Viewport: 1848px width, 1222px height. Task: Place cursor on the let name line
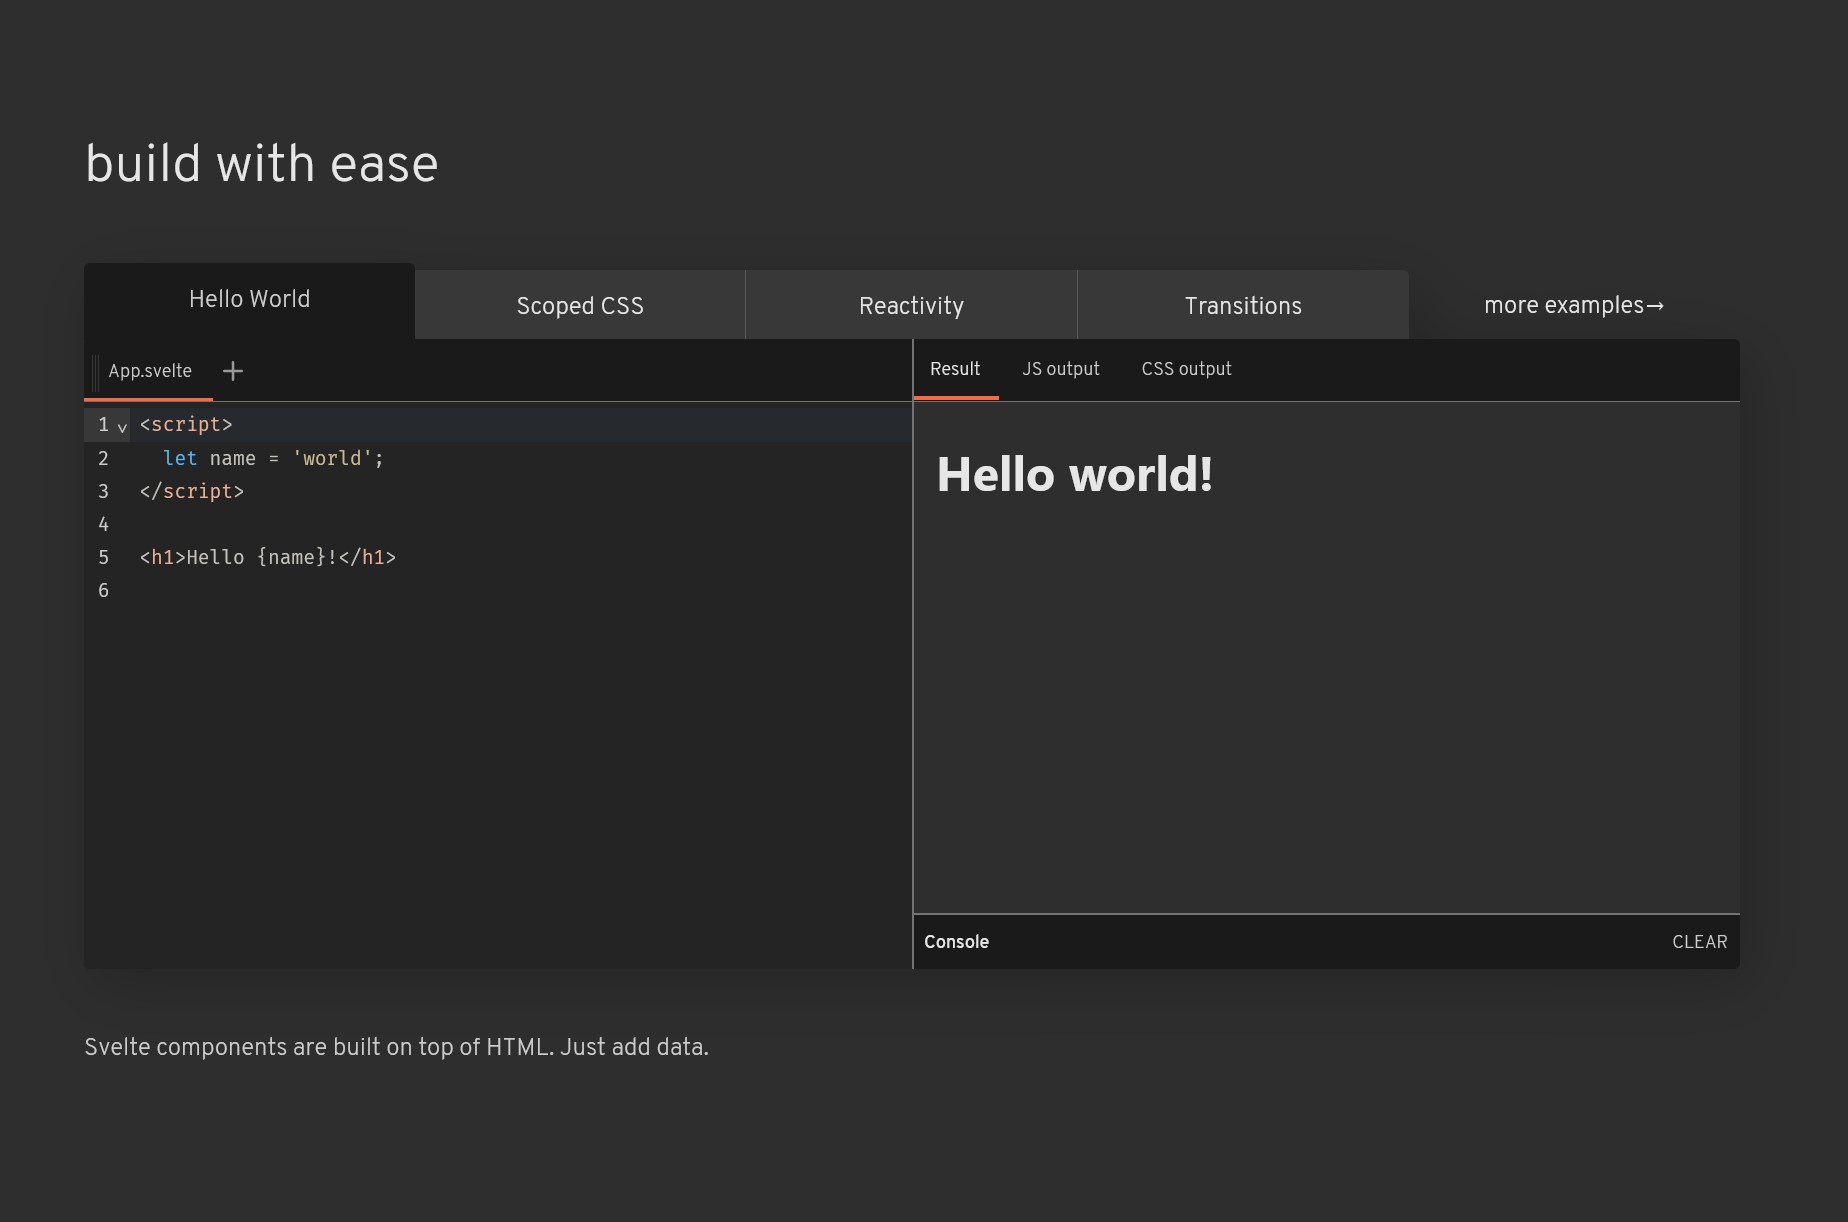click(273, 458)
